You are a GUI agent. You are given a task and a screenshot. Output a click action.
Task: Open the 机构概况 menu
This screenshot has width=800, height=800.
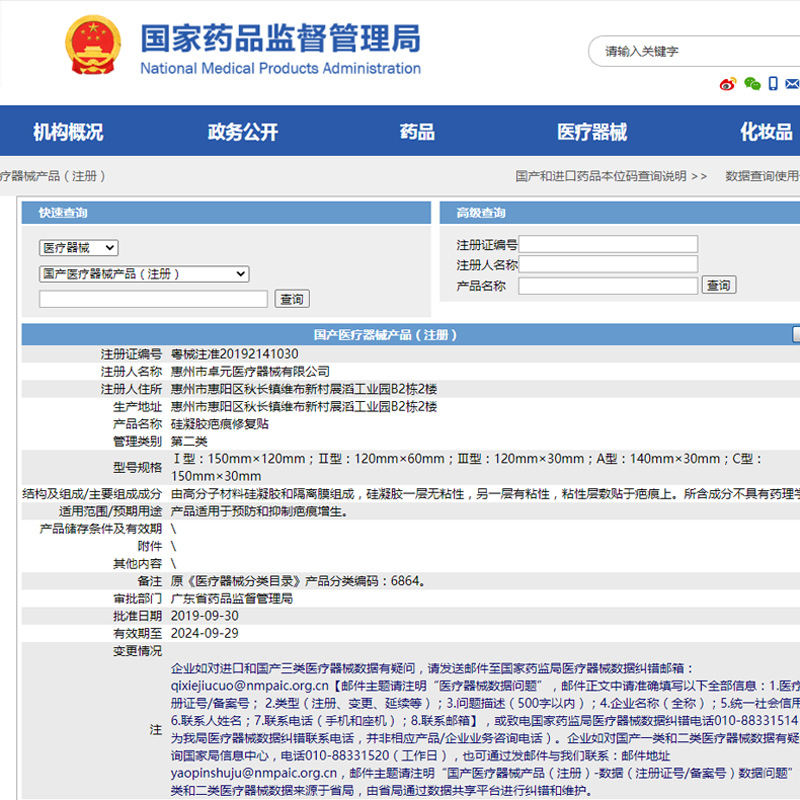point(68,132)
